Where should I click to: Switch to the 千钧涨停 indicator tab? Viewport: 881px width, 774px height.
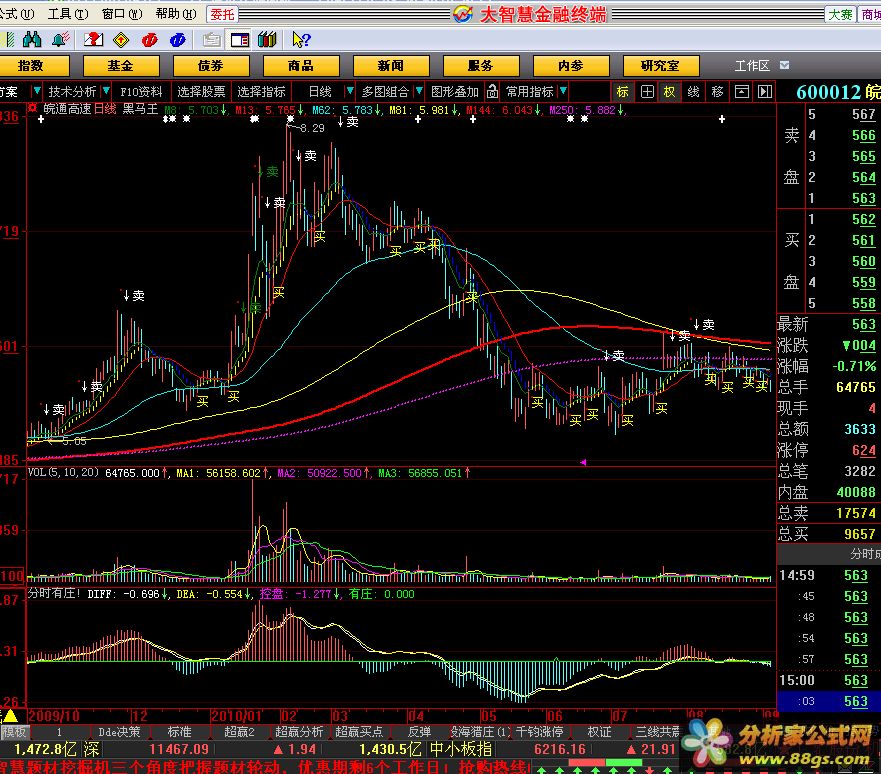pos(539,732)
